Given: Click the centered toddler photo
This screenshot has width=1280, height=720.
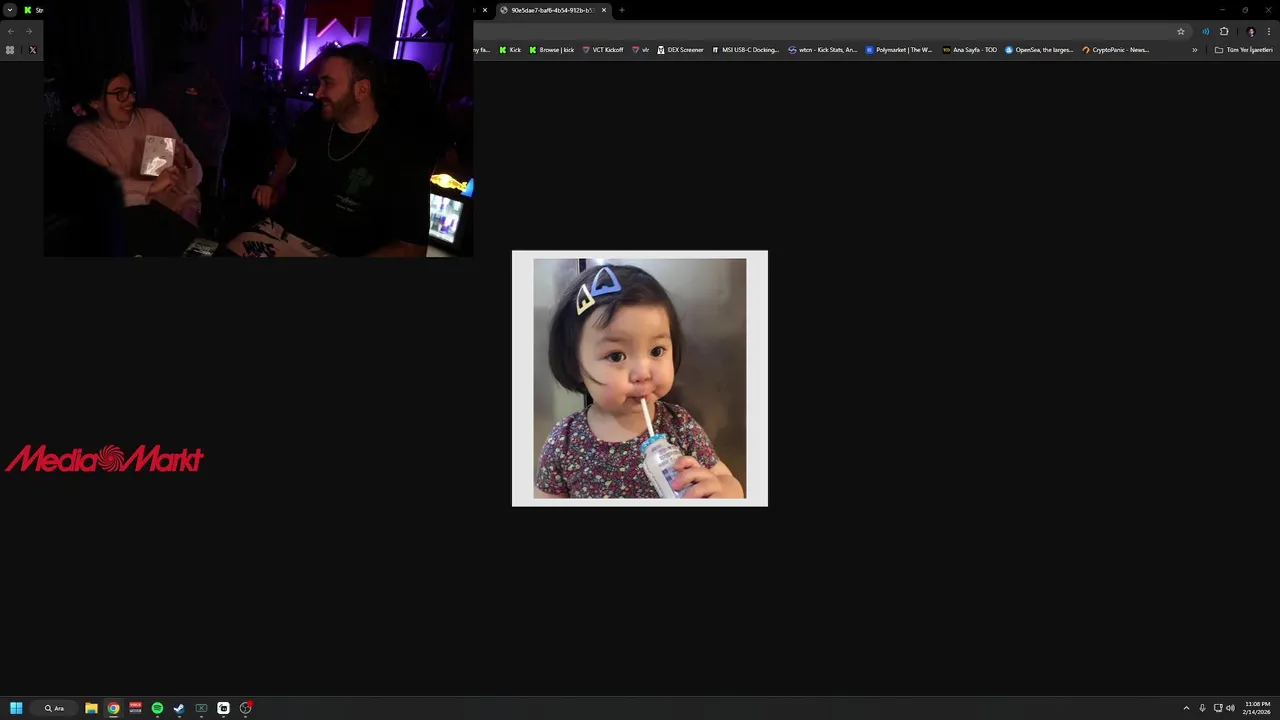Looking at the screenshot, I should 640,378.
